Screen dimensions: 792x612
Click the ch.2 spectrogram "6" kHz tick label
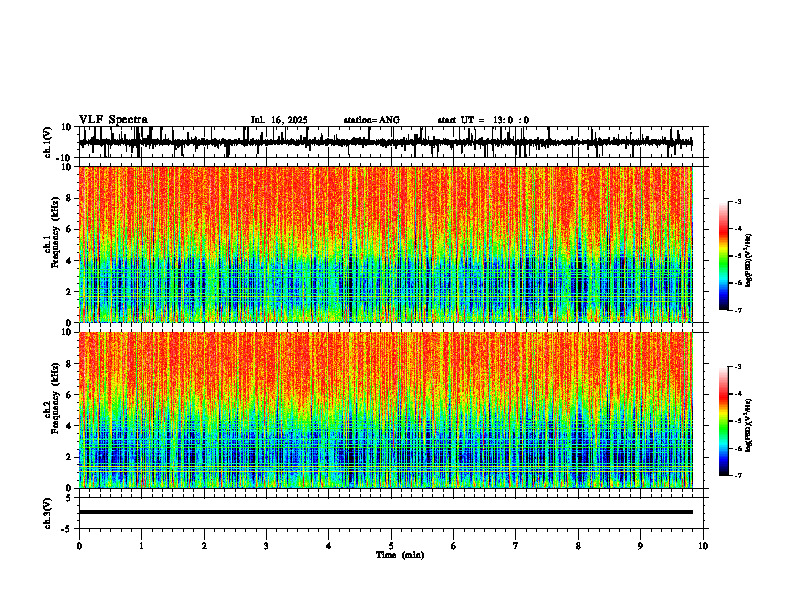click(69, 394)
